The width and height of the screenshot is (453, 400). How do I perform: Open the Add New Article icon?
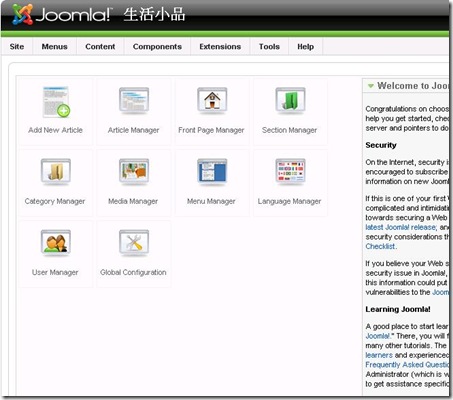tap(56, 102)
